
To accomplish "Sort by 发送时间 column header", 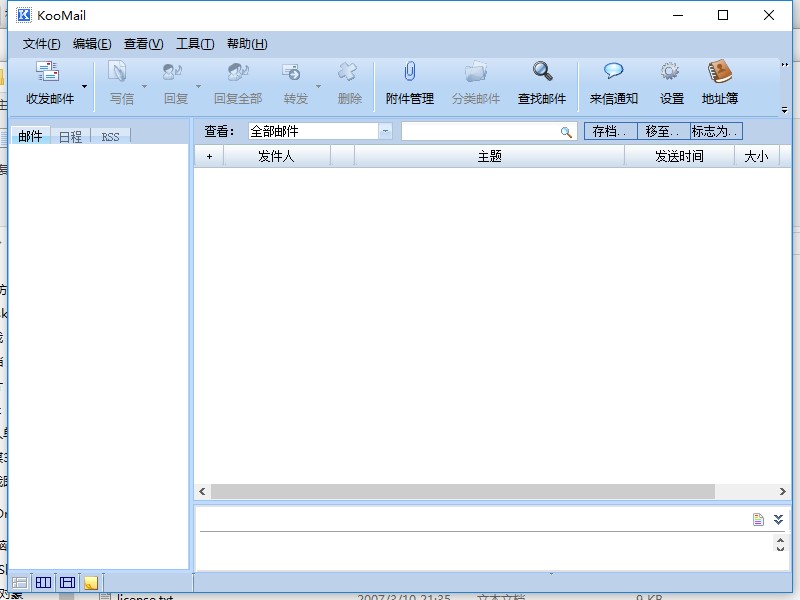I will click(679, 156).
